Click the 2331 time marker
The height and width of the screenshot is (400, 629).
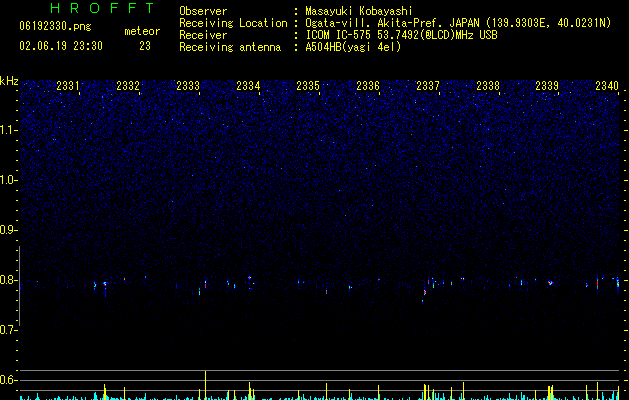pyautogui.click(x=68, y=86)
